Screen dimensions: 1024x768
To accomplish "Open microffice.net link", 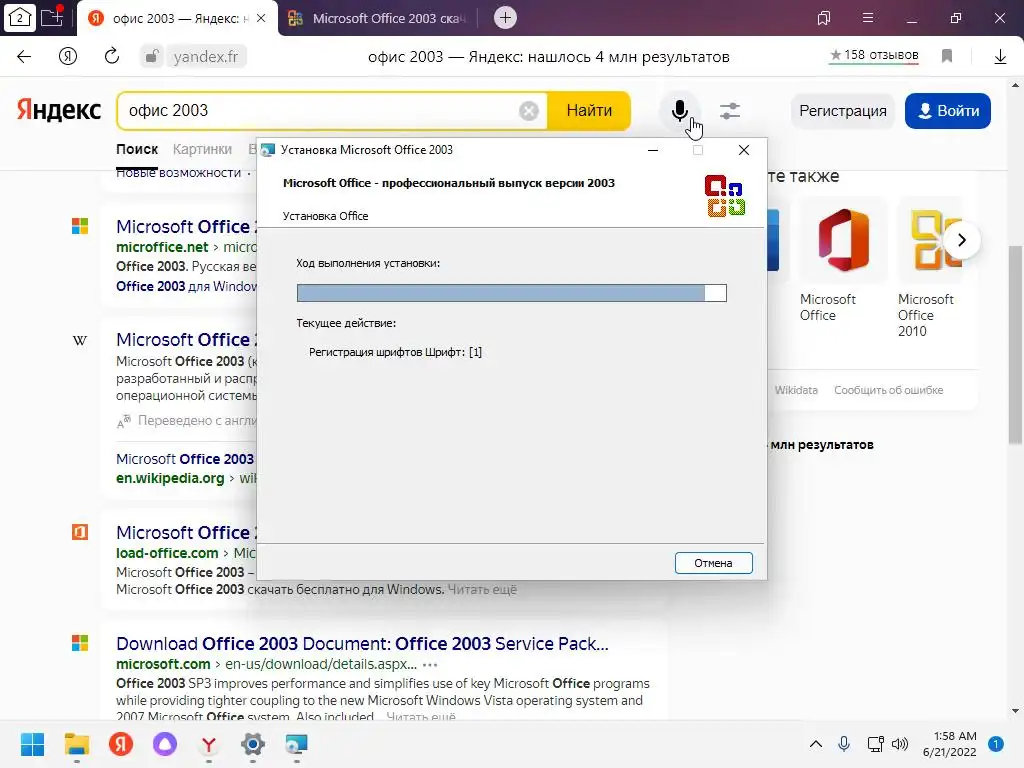I will coord(162,247).
